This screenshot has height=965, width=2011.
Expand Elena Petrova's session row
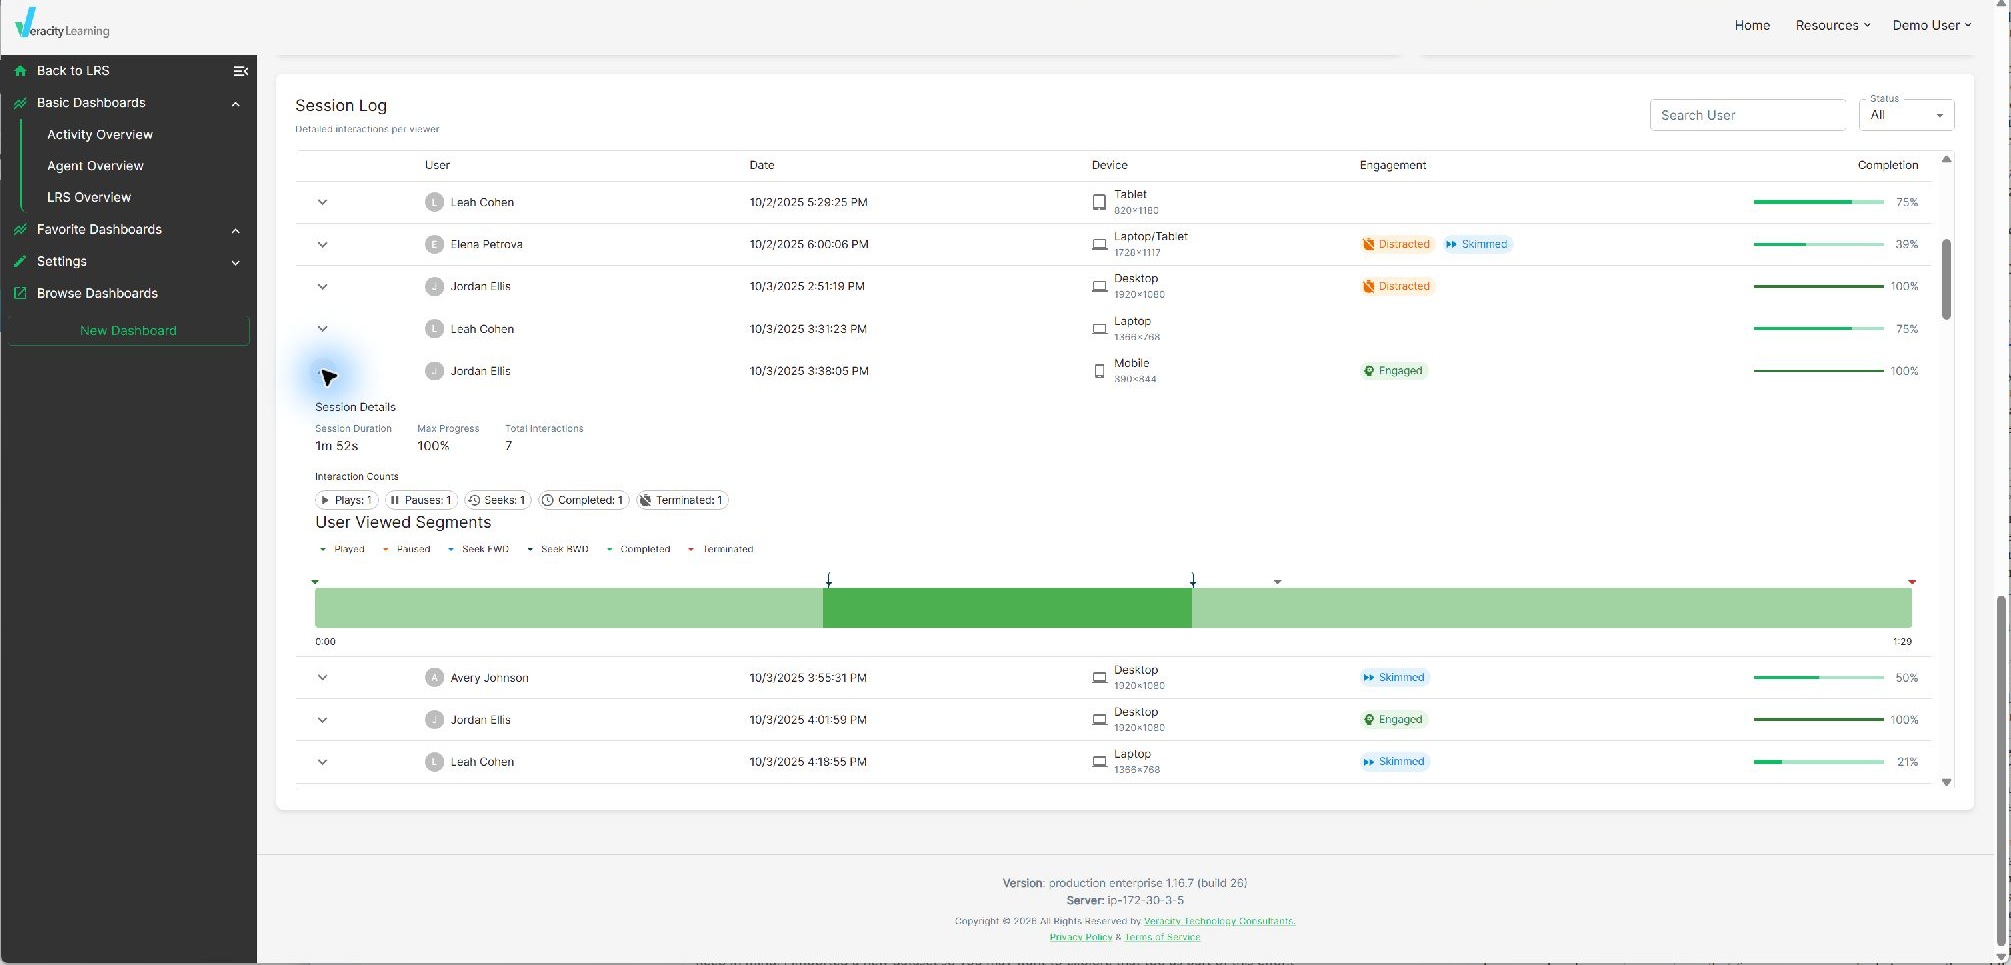click(x=322, y=244)
